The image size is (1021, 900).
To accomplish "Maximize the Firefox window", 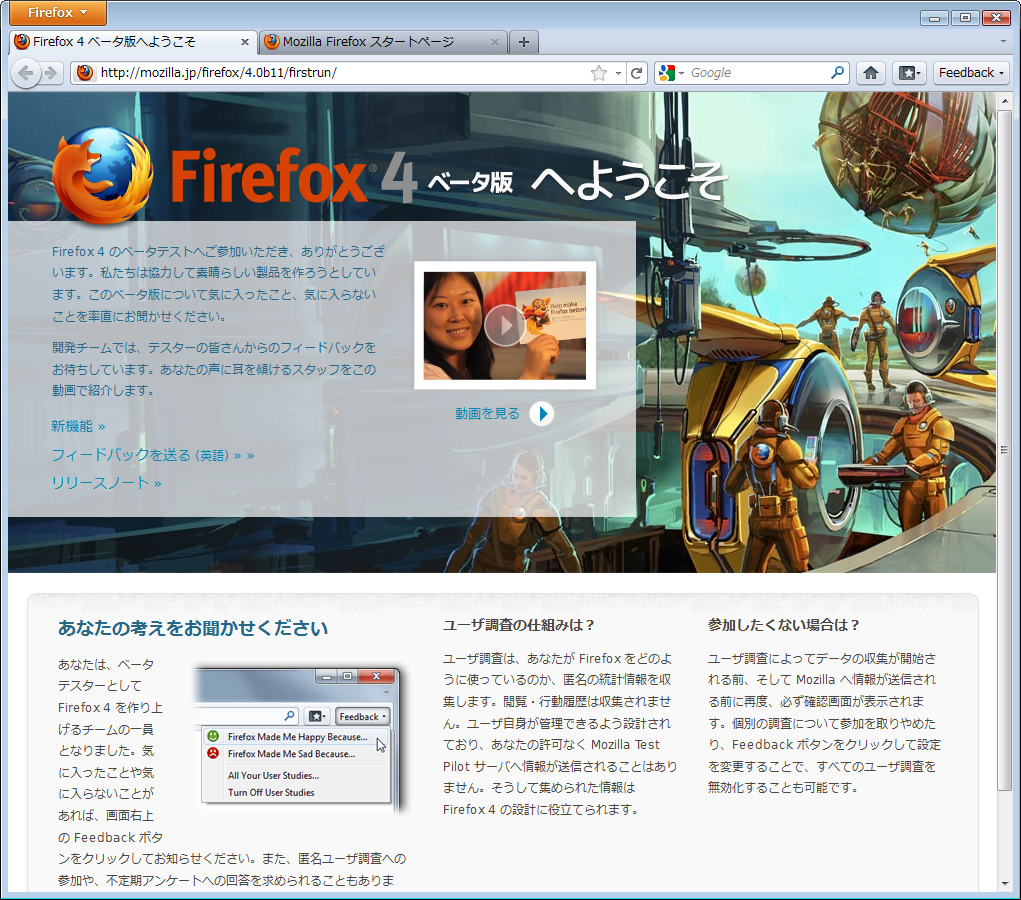I will point(965,18).
